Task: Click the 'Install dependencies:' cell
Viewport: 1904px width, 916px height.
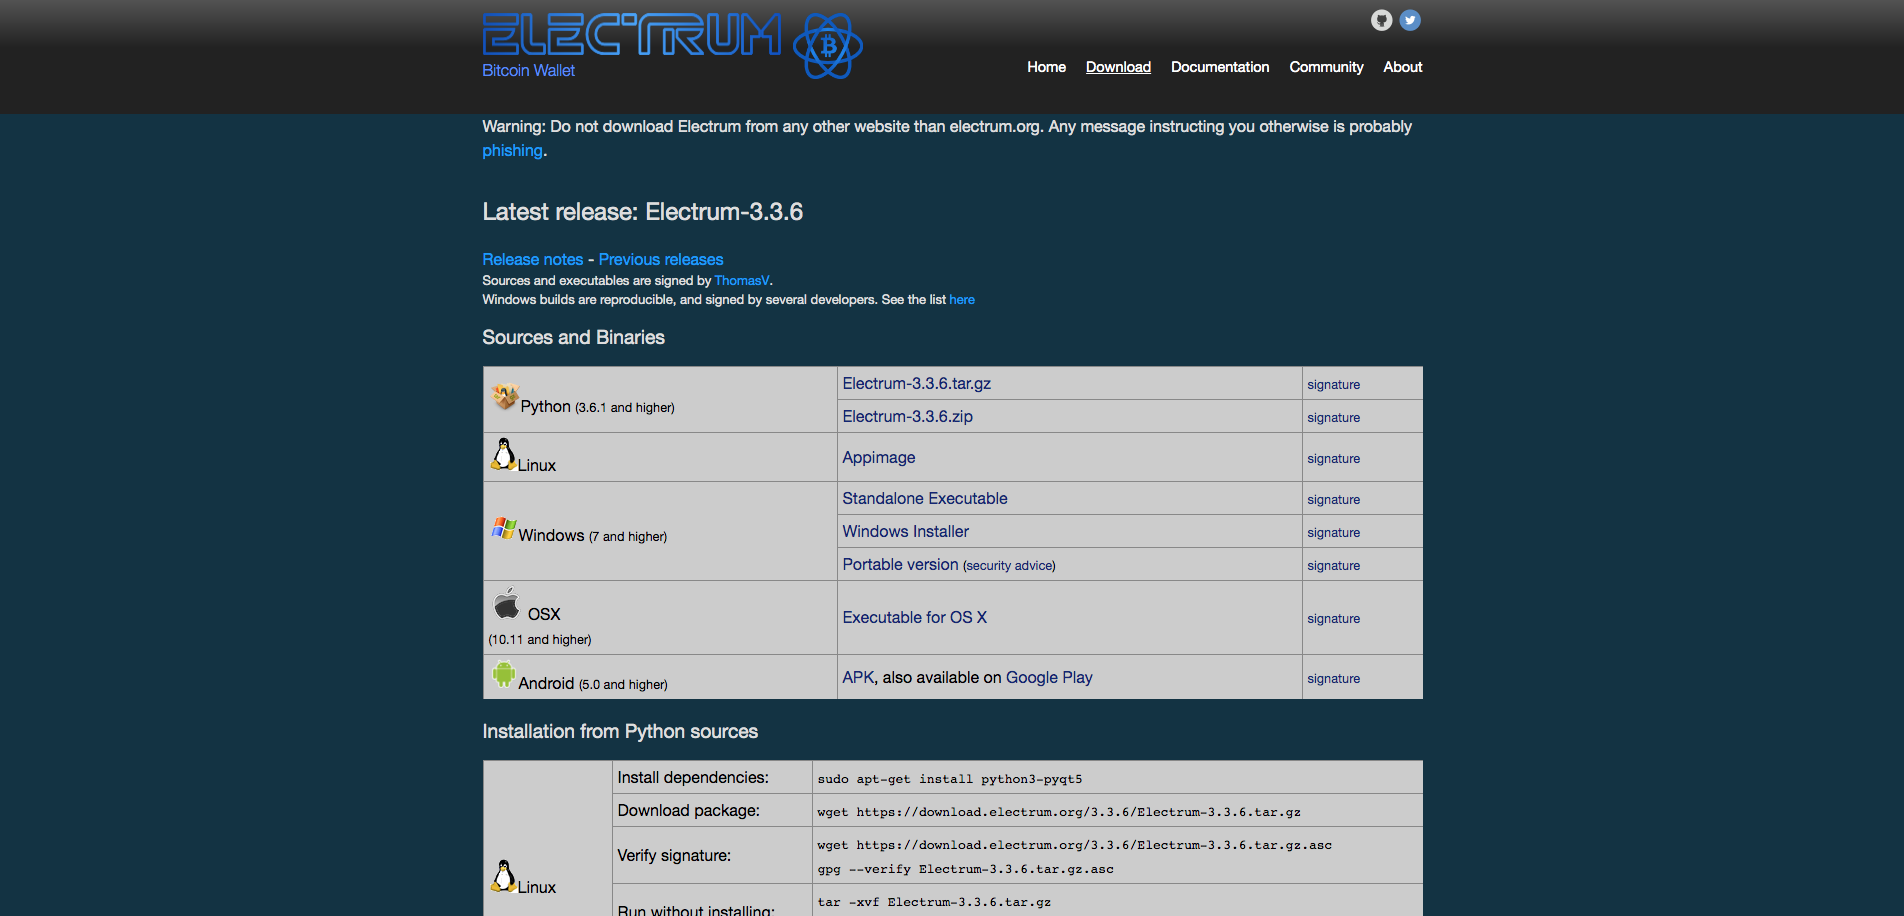Action: coord(712,778)
